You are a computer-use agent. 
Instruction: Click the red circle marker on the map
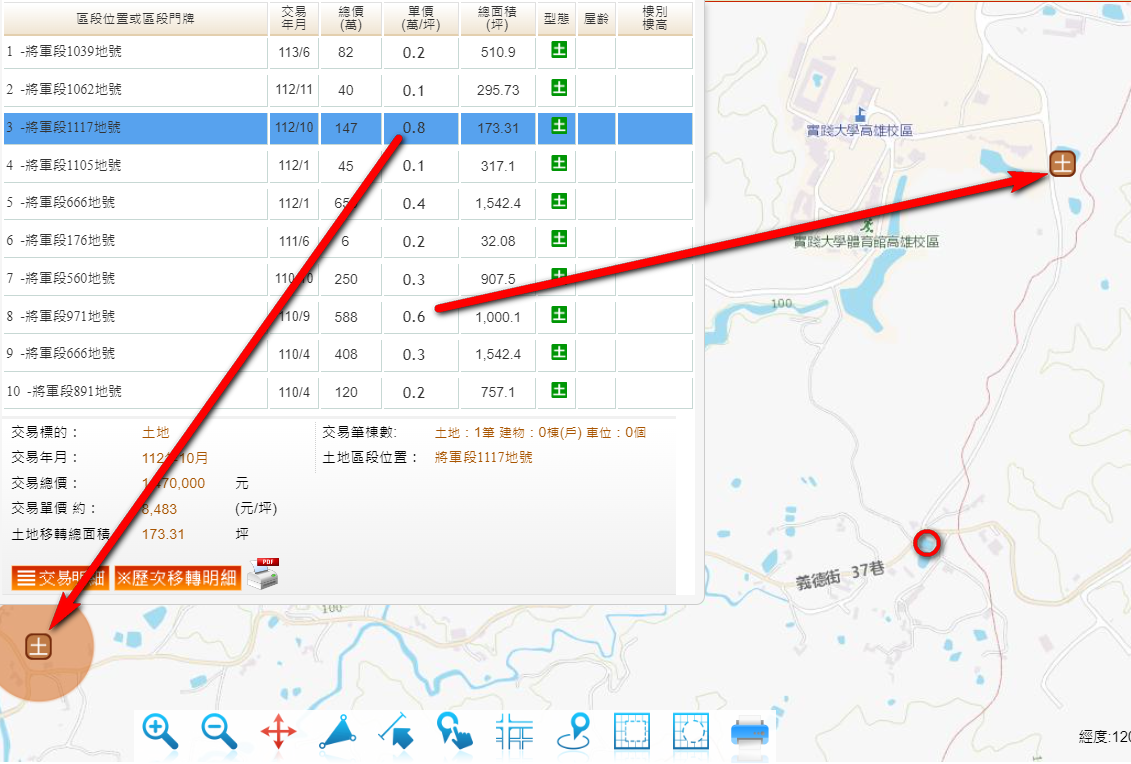tap(927, 543)
